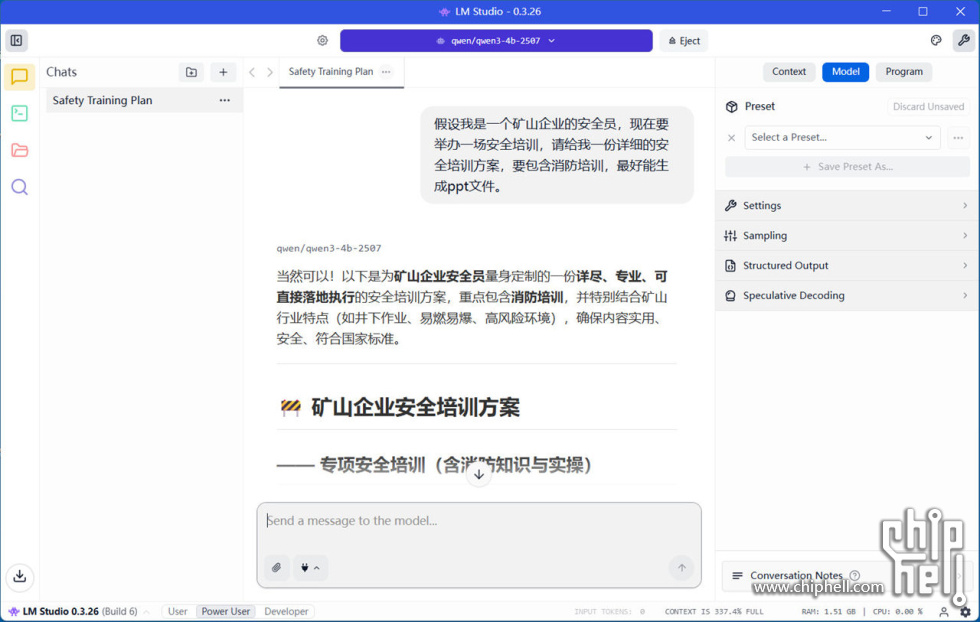Screen dimensions: 980x622
Task: Create a new chat folder
Action: click(x=191, y=72)
